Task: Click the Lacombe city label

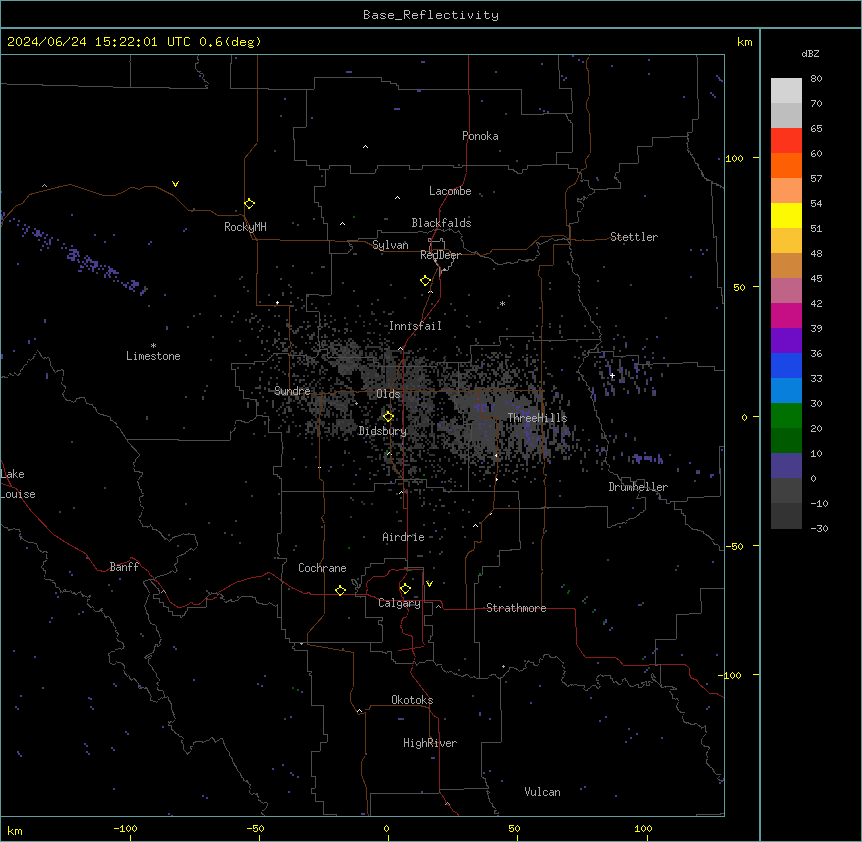Action: tap(450, 191)
